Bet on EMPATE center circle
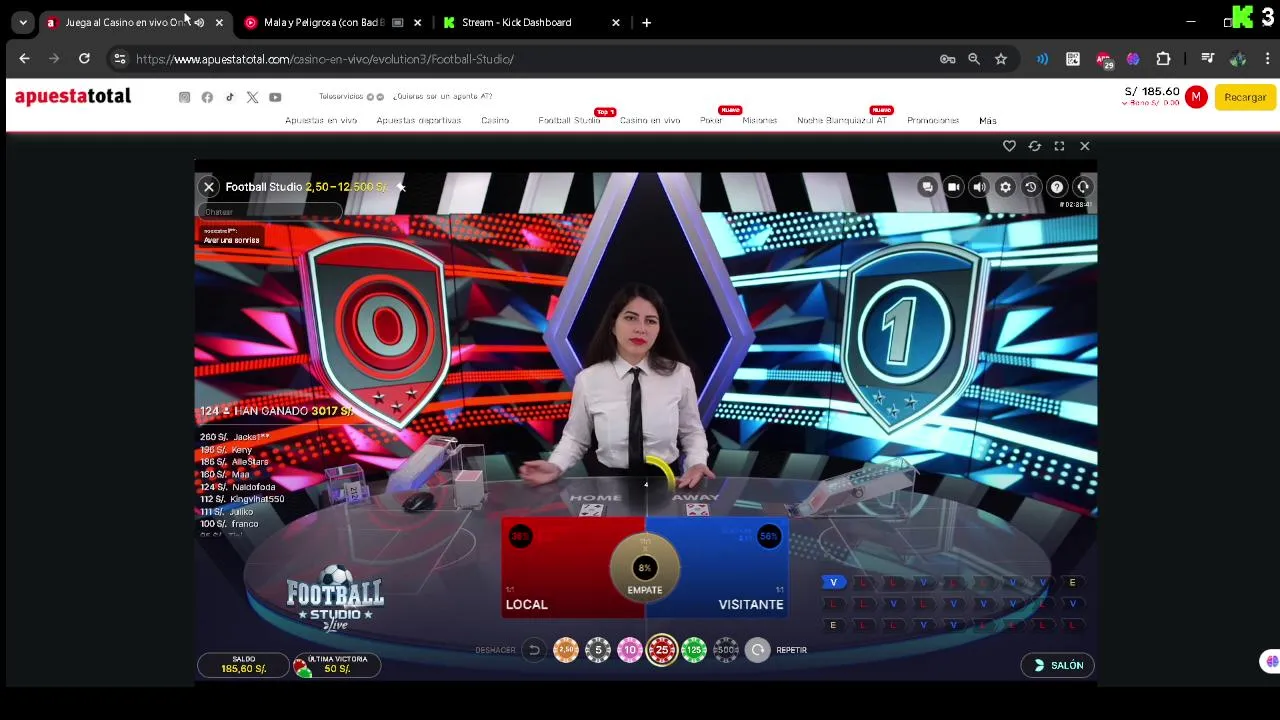The width and height of the screenshot is (1280, 720). point(645,568)
